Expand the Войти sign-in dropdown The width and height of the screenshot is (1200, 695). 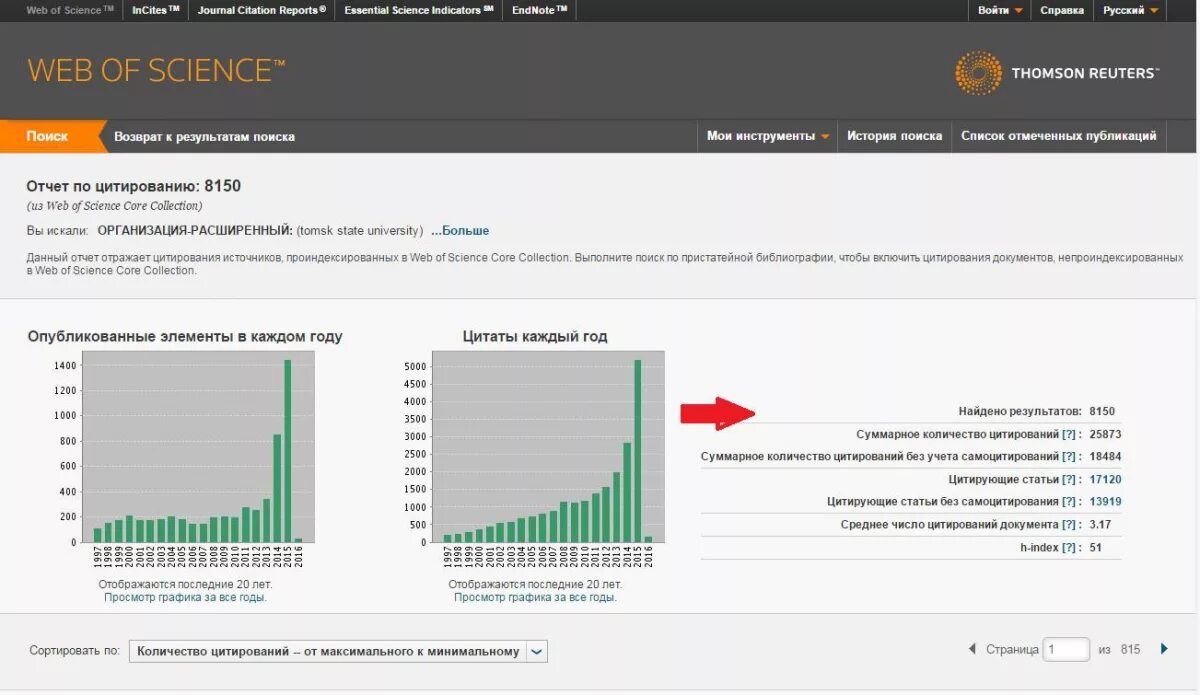point(1000,10)
